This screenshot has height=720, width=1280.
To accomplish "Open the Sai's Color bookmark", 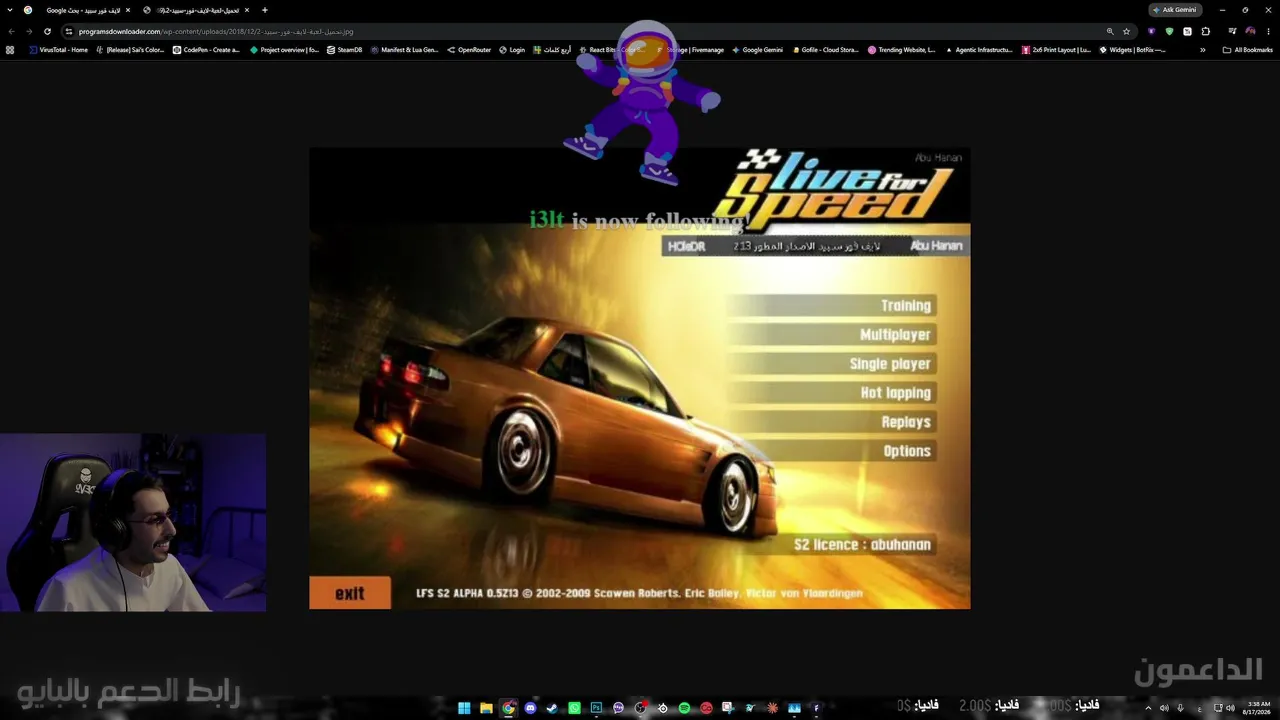I will 130,49.
